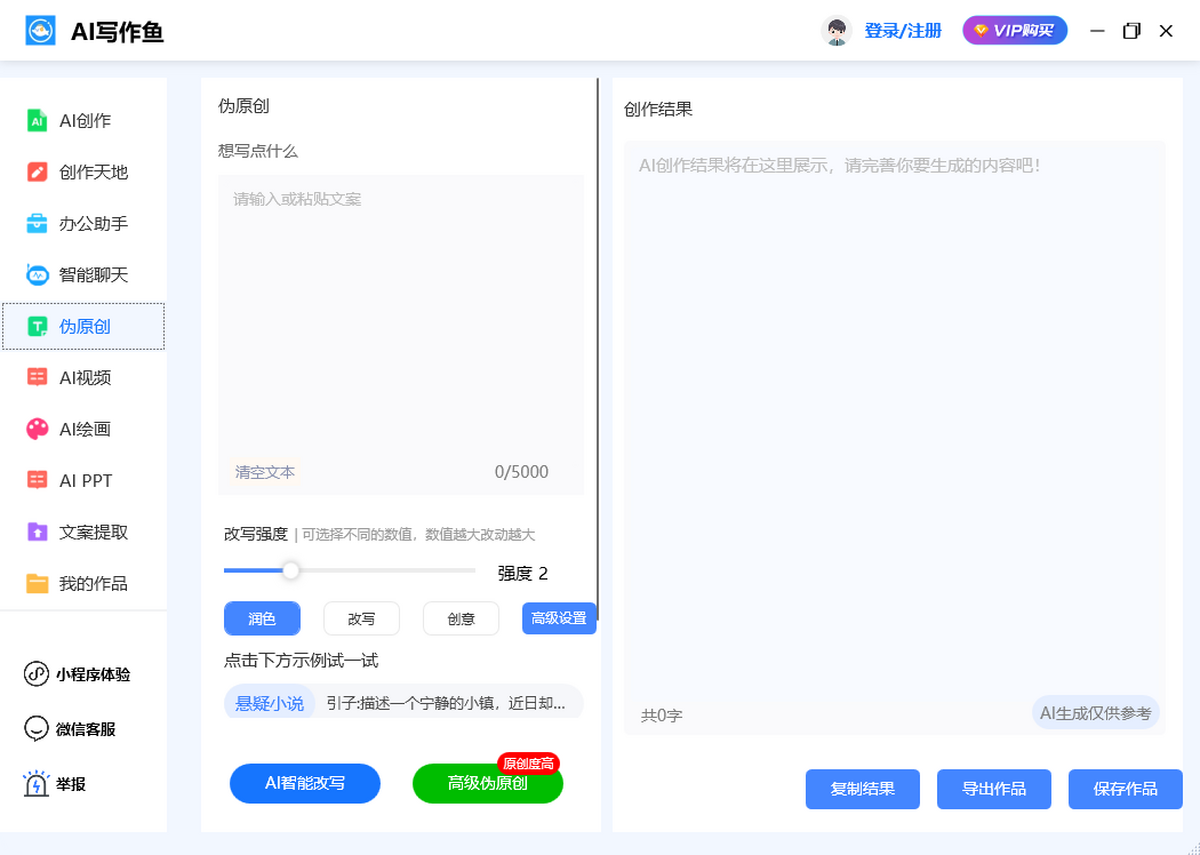The image size is (1200, 855).
Task: Open AI绘画 palette icon
Action: point(37,429)
